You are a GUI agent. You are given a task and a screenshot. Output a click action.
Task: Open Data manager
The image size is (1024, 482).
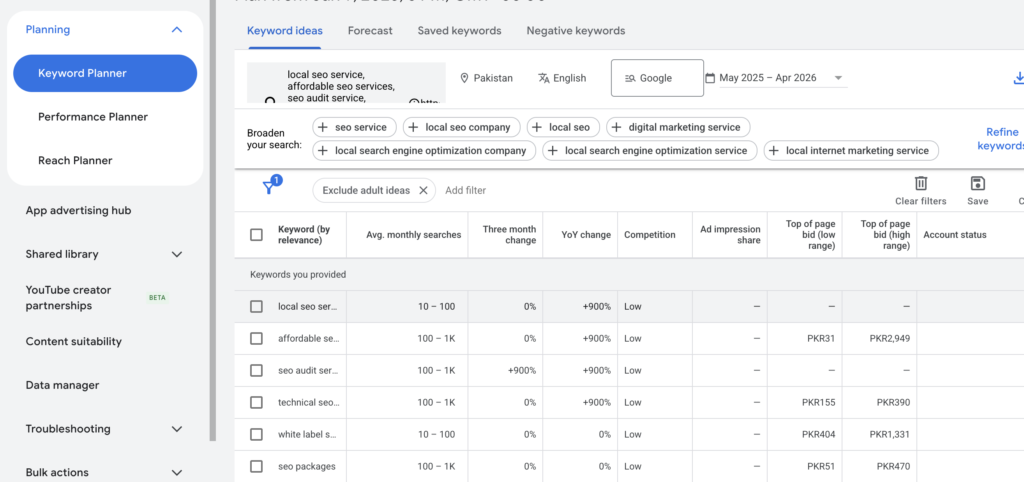click(x=63, y=385)
